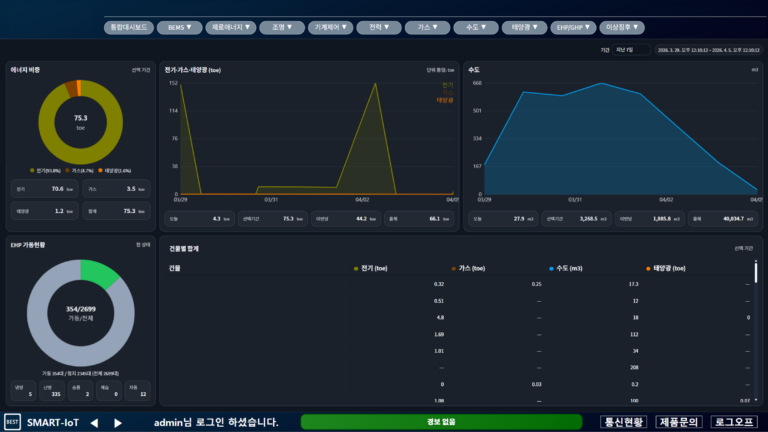Toggle 태양광 series in line chart legend
This screenshot has width=768, height=432.
[x=445, y=100]
